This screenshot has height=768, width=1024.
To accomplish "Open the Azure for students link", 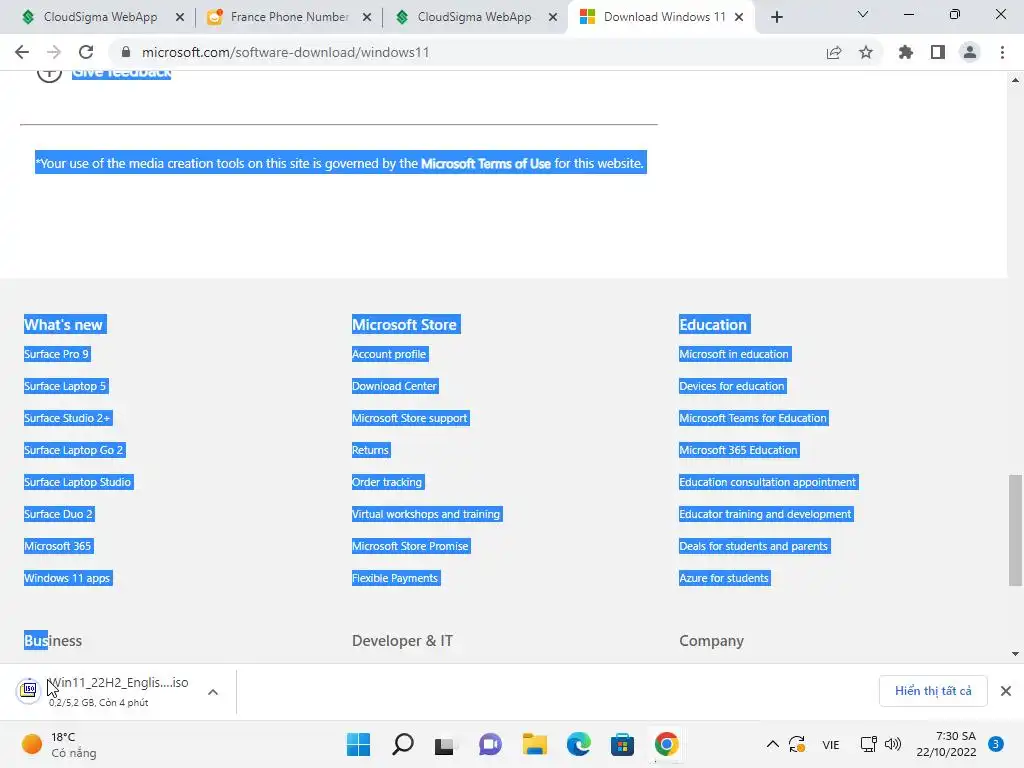I will click(x=724, y=578).
